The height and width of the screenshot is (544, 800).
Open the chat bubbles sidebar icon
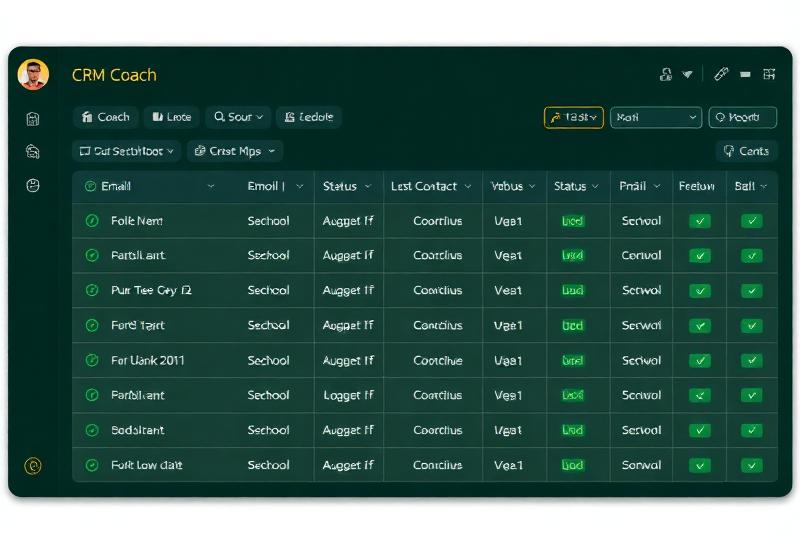coord(33,152)
